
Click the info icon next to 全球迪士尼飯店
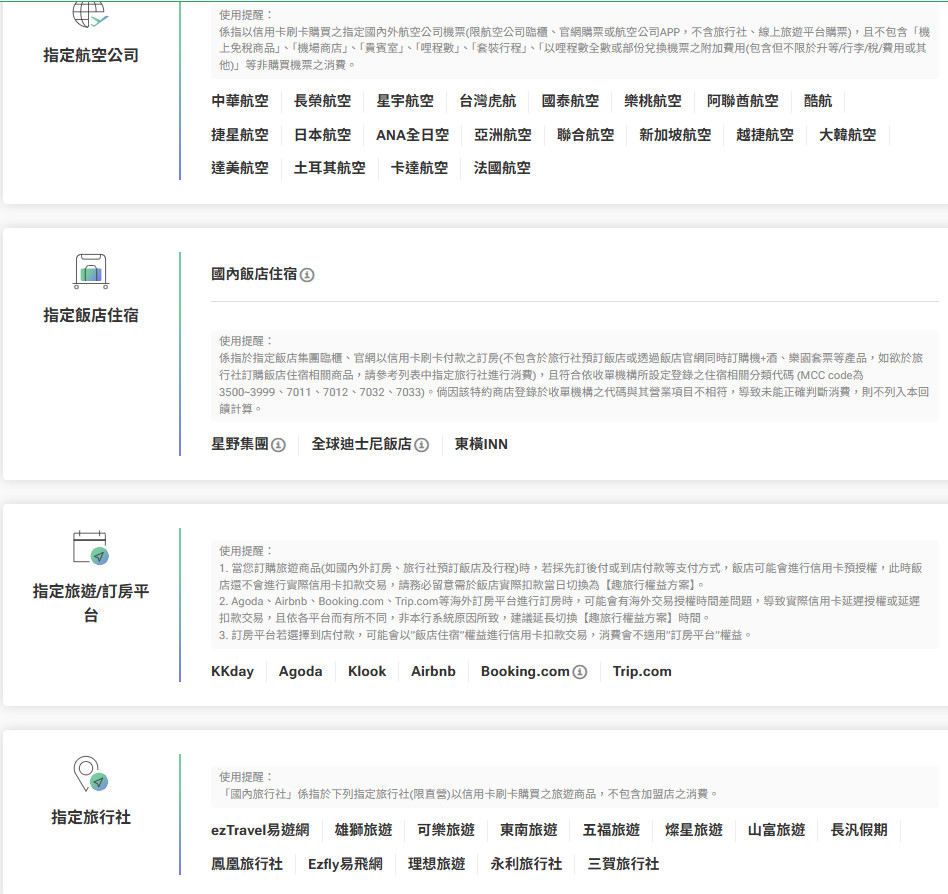(x=422, y=445)
